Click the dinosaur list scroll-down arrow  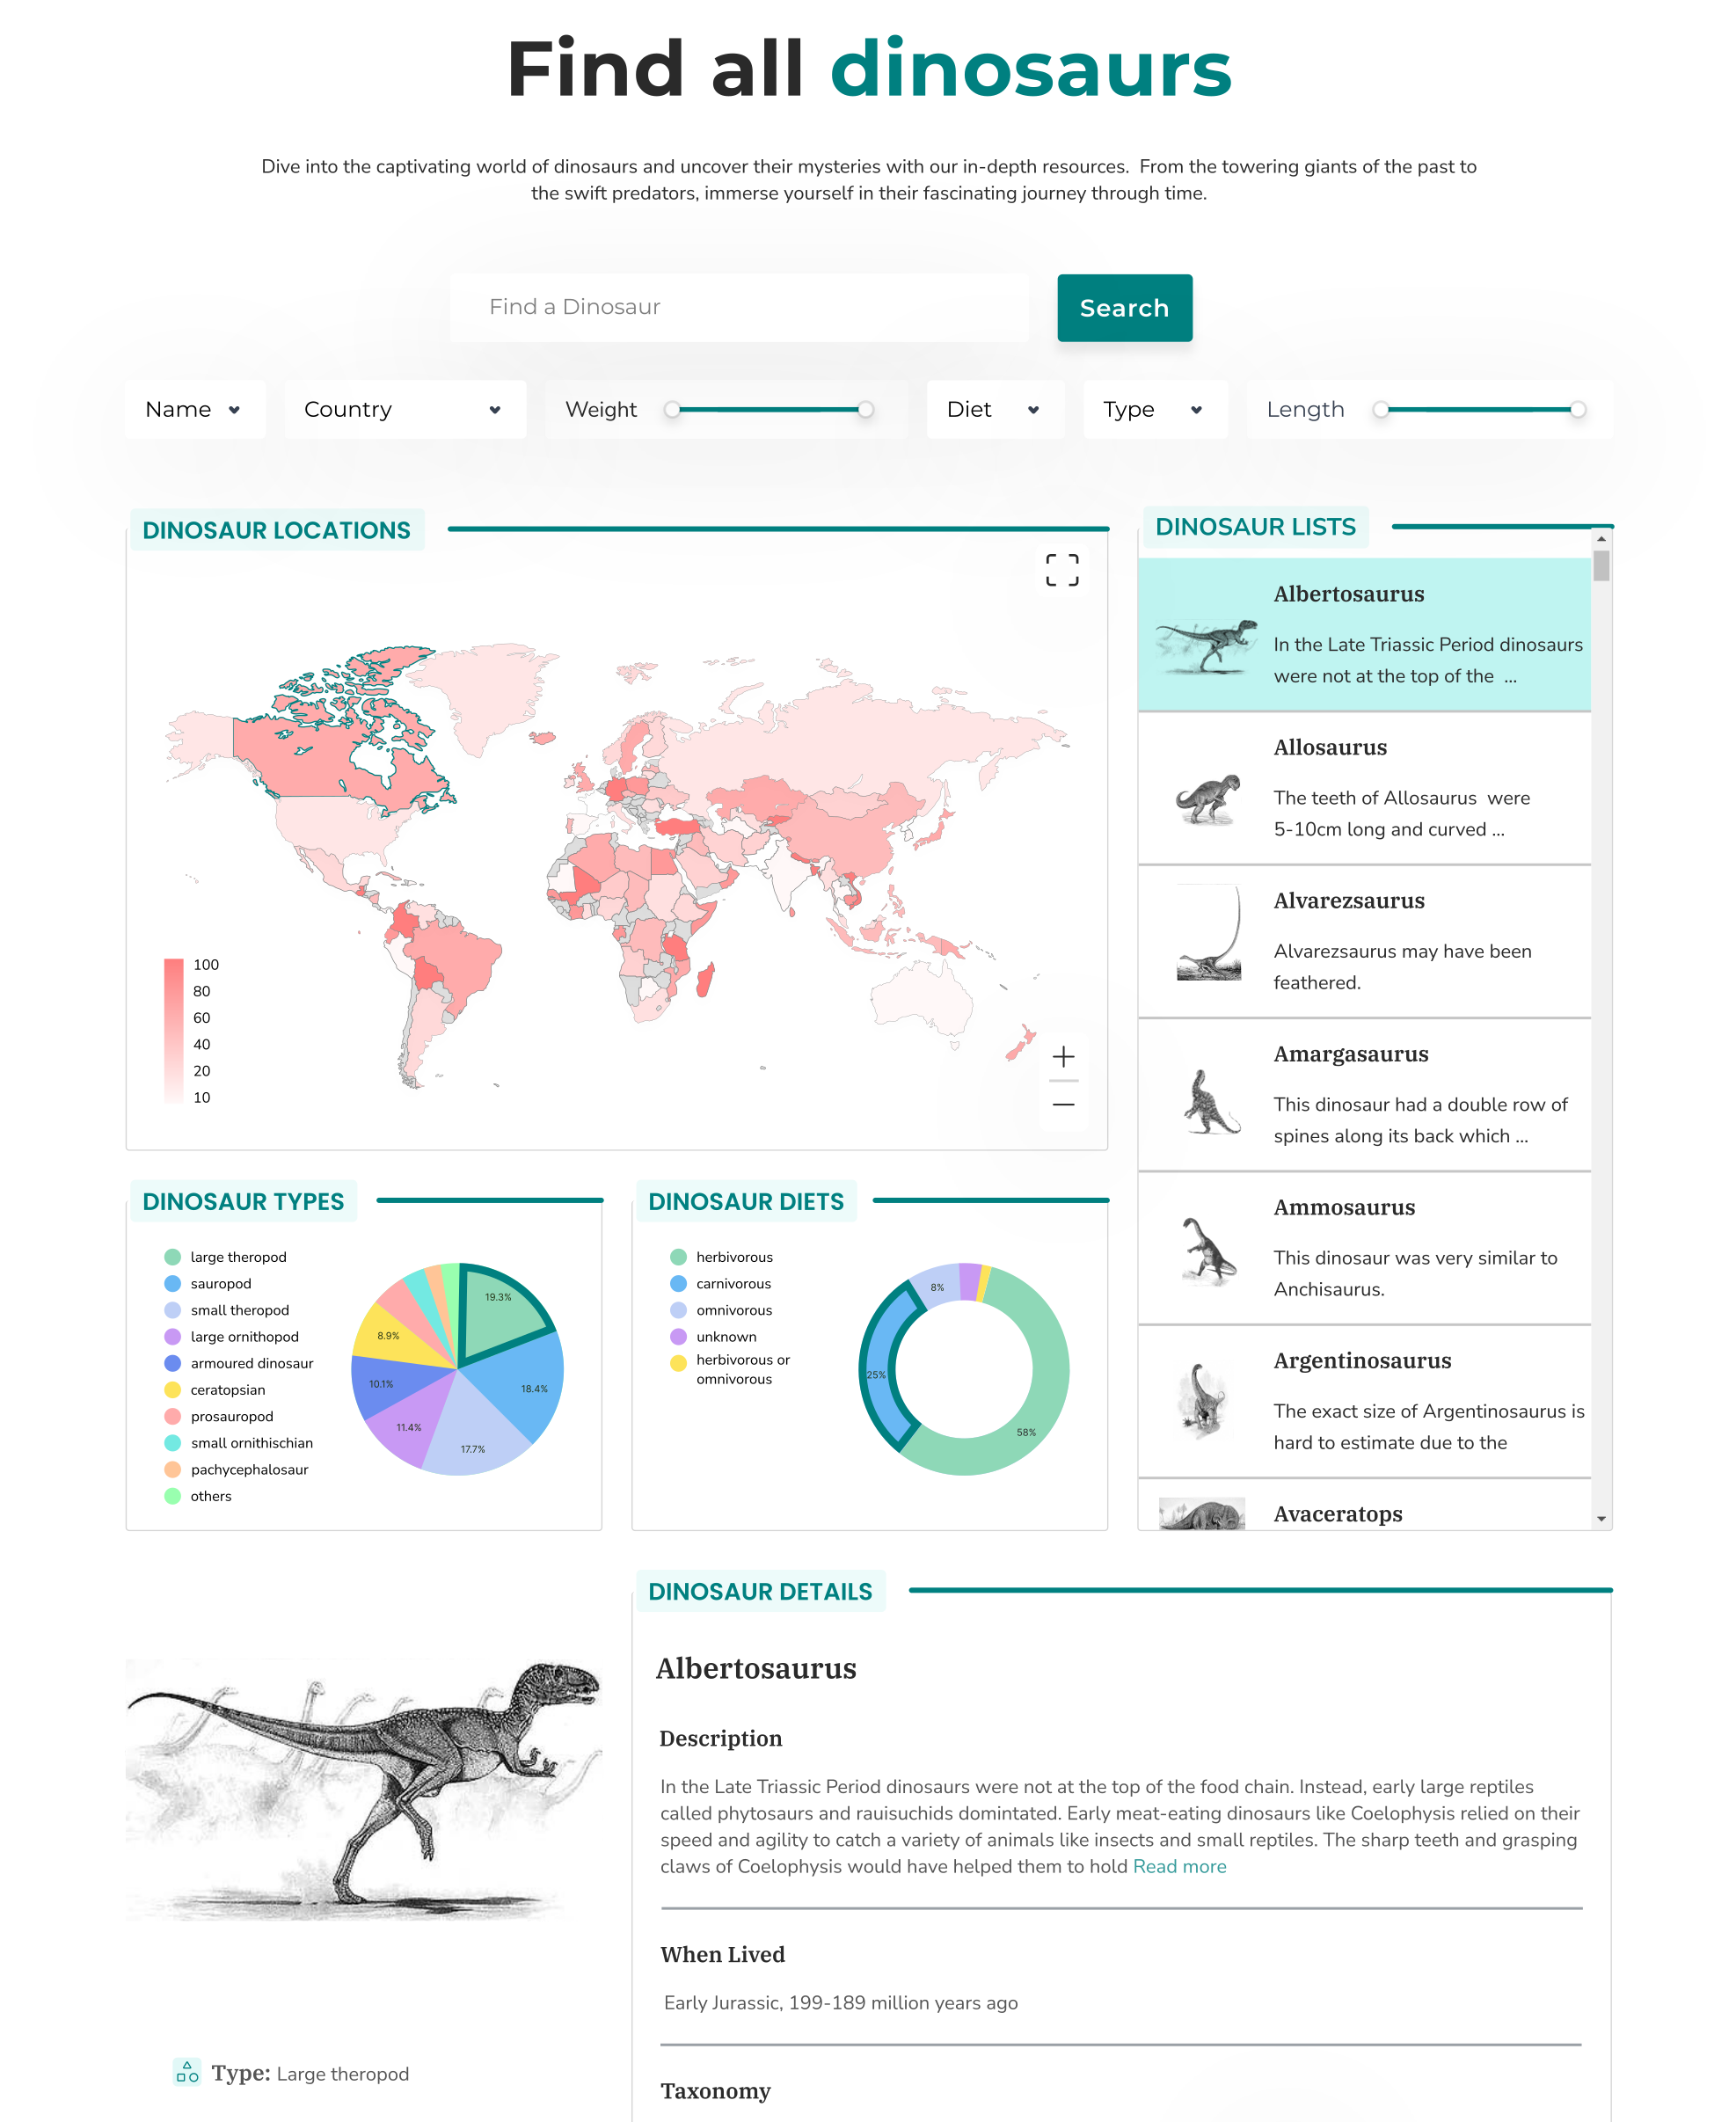tap(1601, 1519)
